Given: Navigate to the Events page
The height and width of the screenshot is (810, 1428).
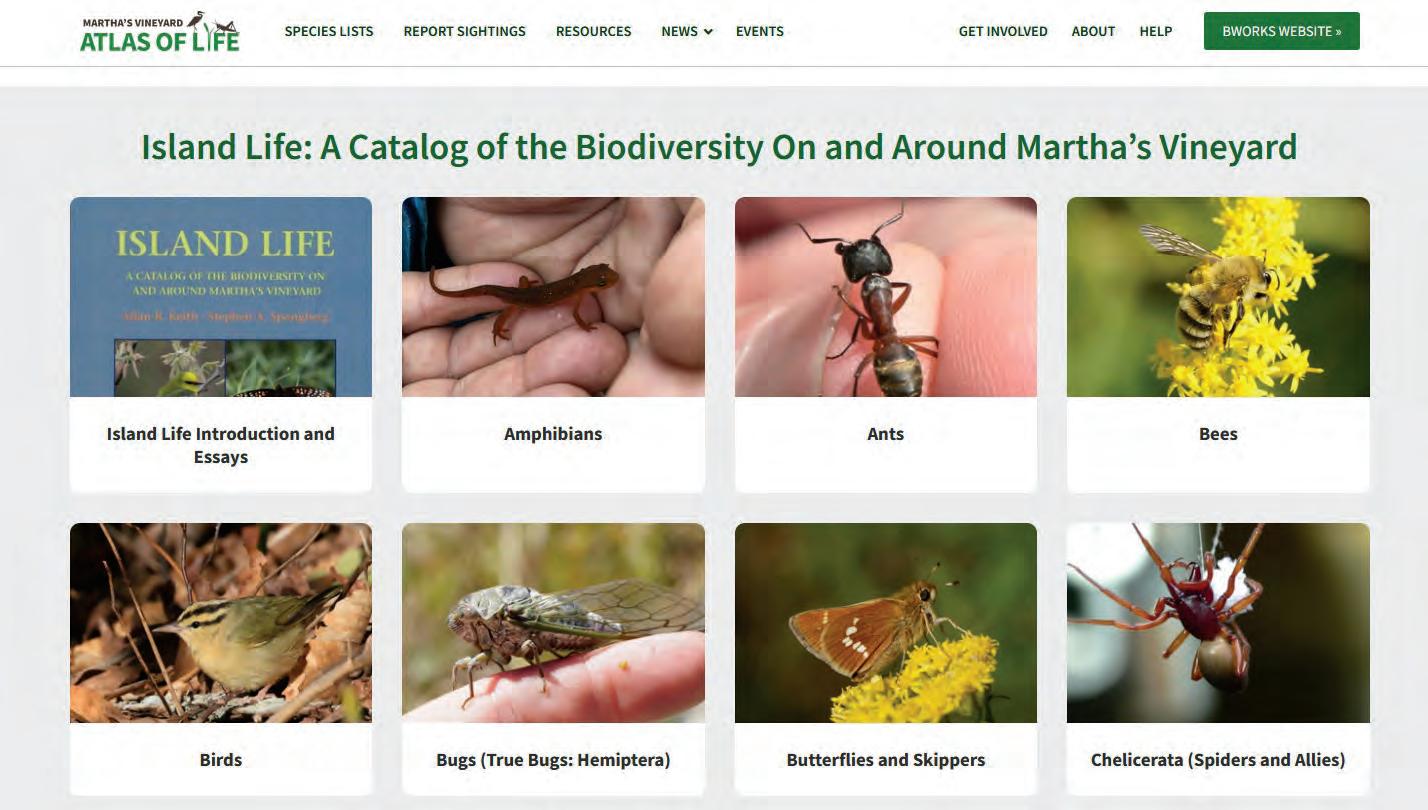Looking at the screenshot, I should (x=760, y=31).
